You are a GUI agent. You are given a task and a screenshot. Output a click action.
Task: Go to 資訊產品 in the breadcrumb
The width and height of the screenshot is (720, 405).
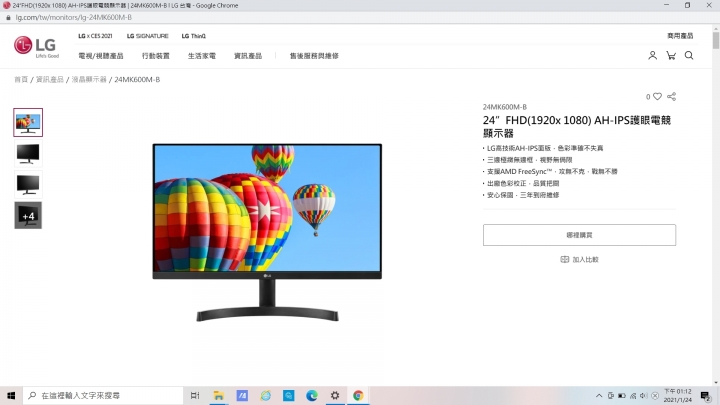tap(50, 79)
